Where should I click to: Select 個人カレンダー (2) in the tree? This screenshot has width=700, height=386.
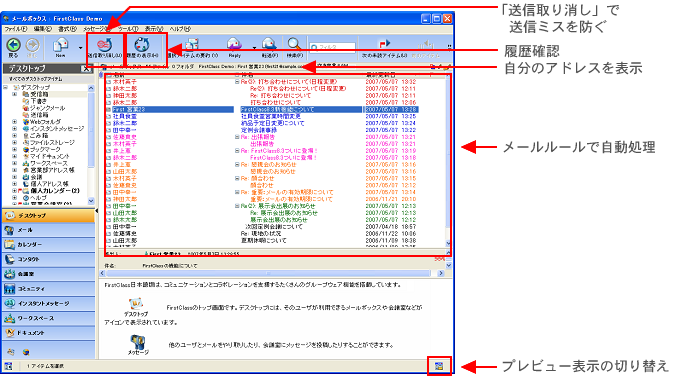pyautogui.click(x=54, y=191)
